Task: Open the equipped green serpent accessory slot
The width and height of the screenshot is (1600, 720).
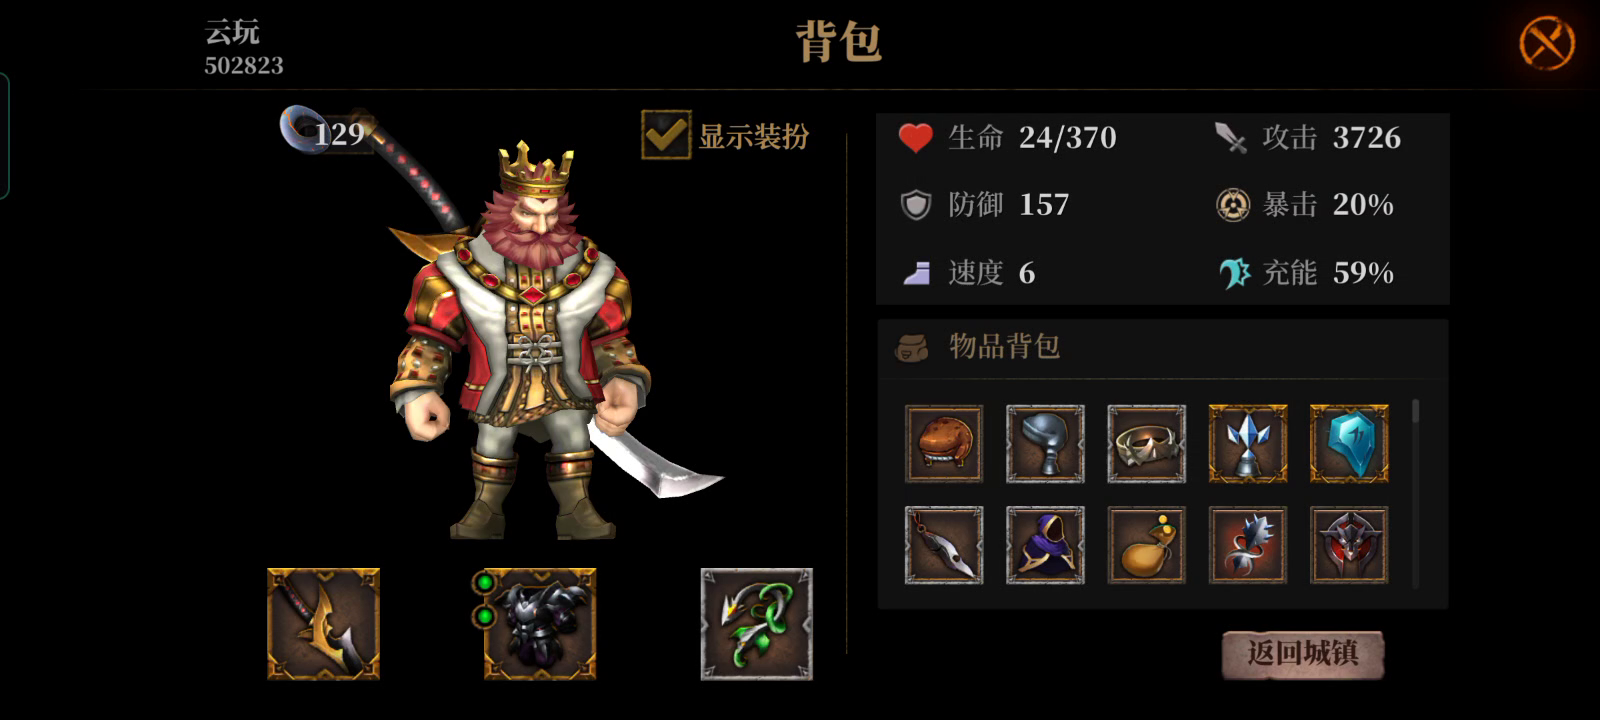Action: click(x=757, y=624)
